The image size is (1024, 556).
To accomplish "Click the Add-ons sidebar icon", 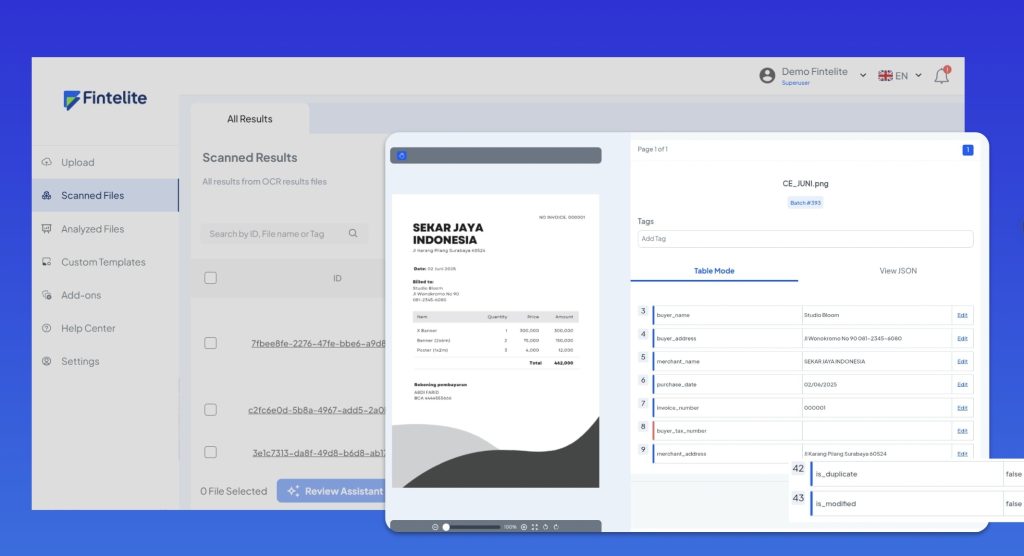I will [47, 295].
